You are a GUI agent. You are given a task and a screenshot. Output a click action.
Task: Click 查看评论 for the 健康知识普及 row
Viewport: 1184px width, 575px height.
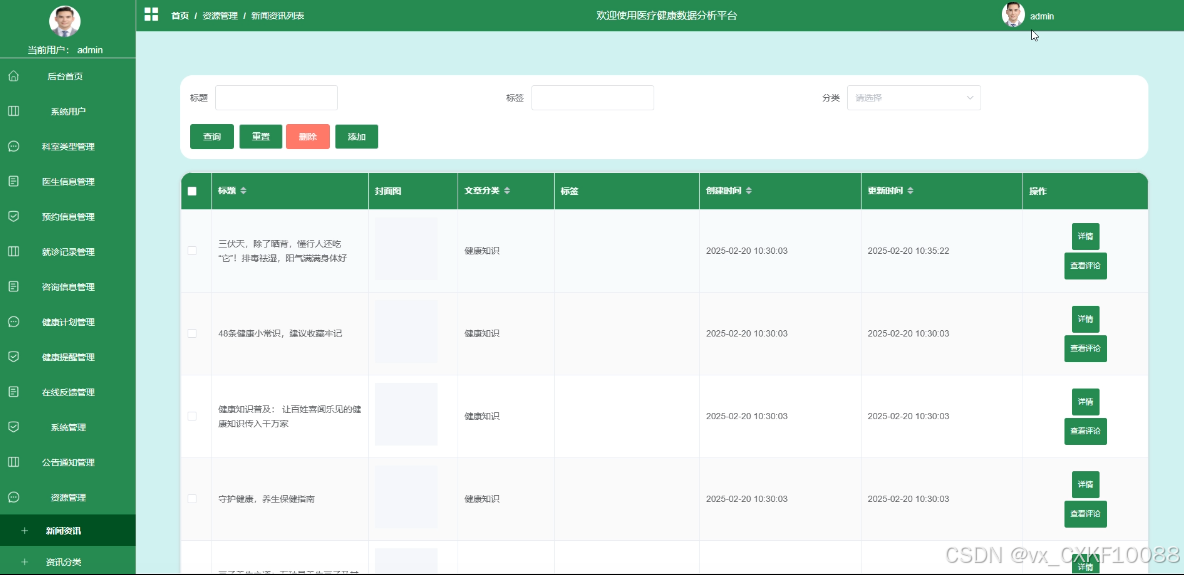1086,431
